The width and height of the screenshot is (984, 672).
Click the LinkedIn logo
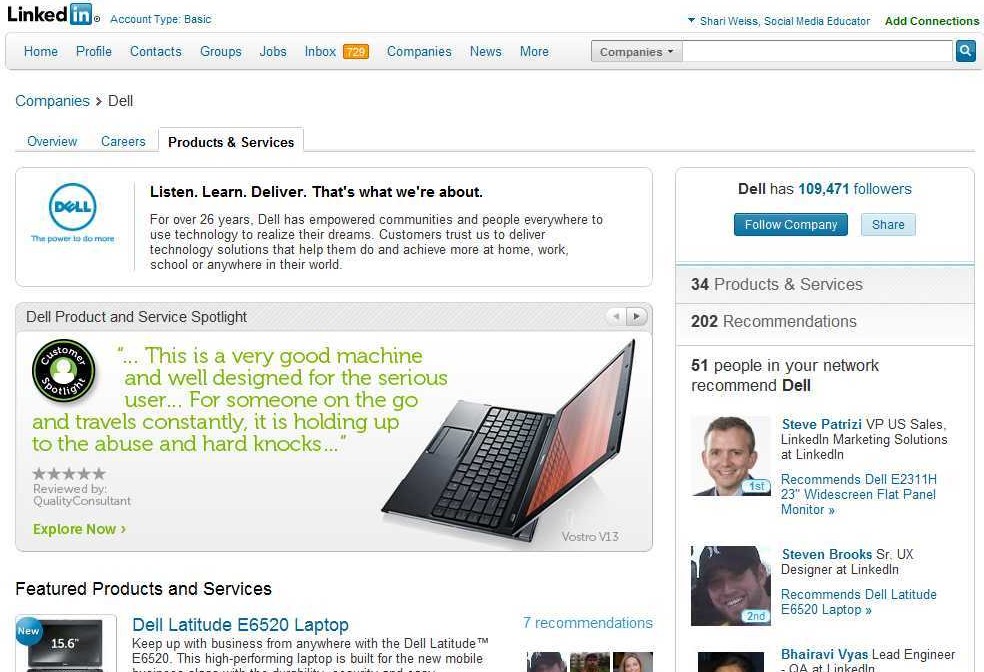click(x=50, y=14)
